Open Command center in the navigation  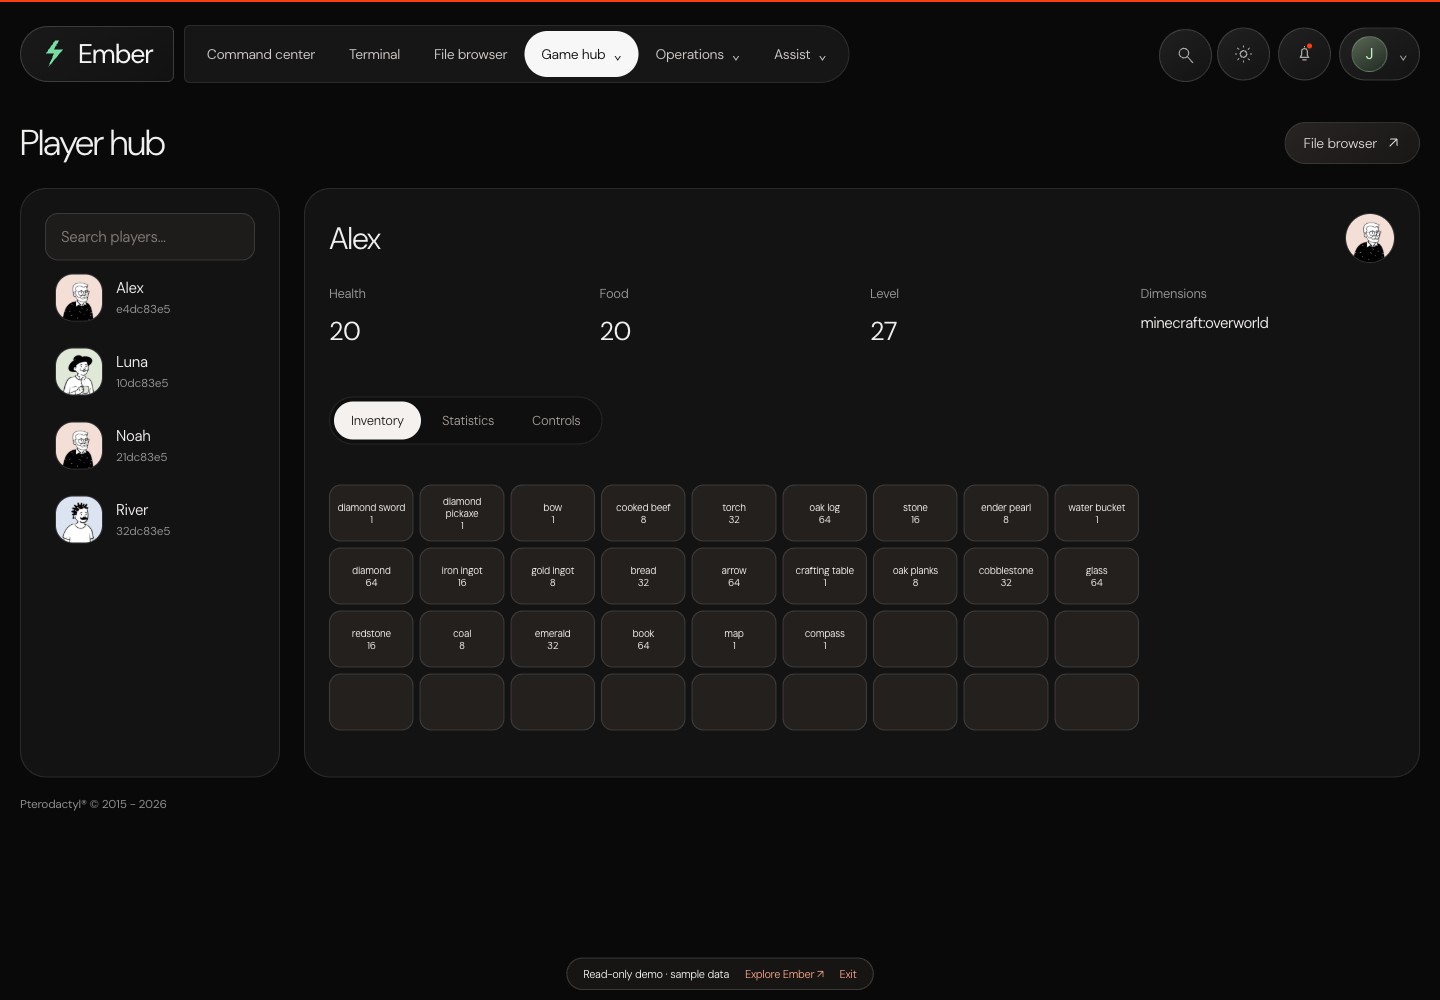coord(261,54)
